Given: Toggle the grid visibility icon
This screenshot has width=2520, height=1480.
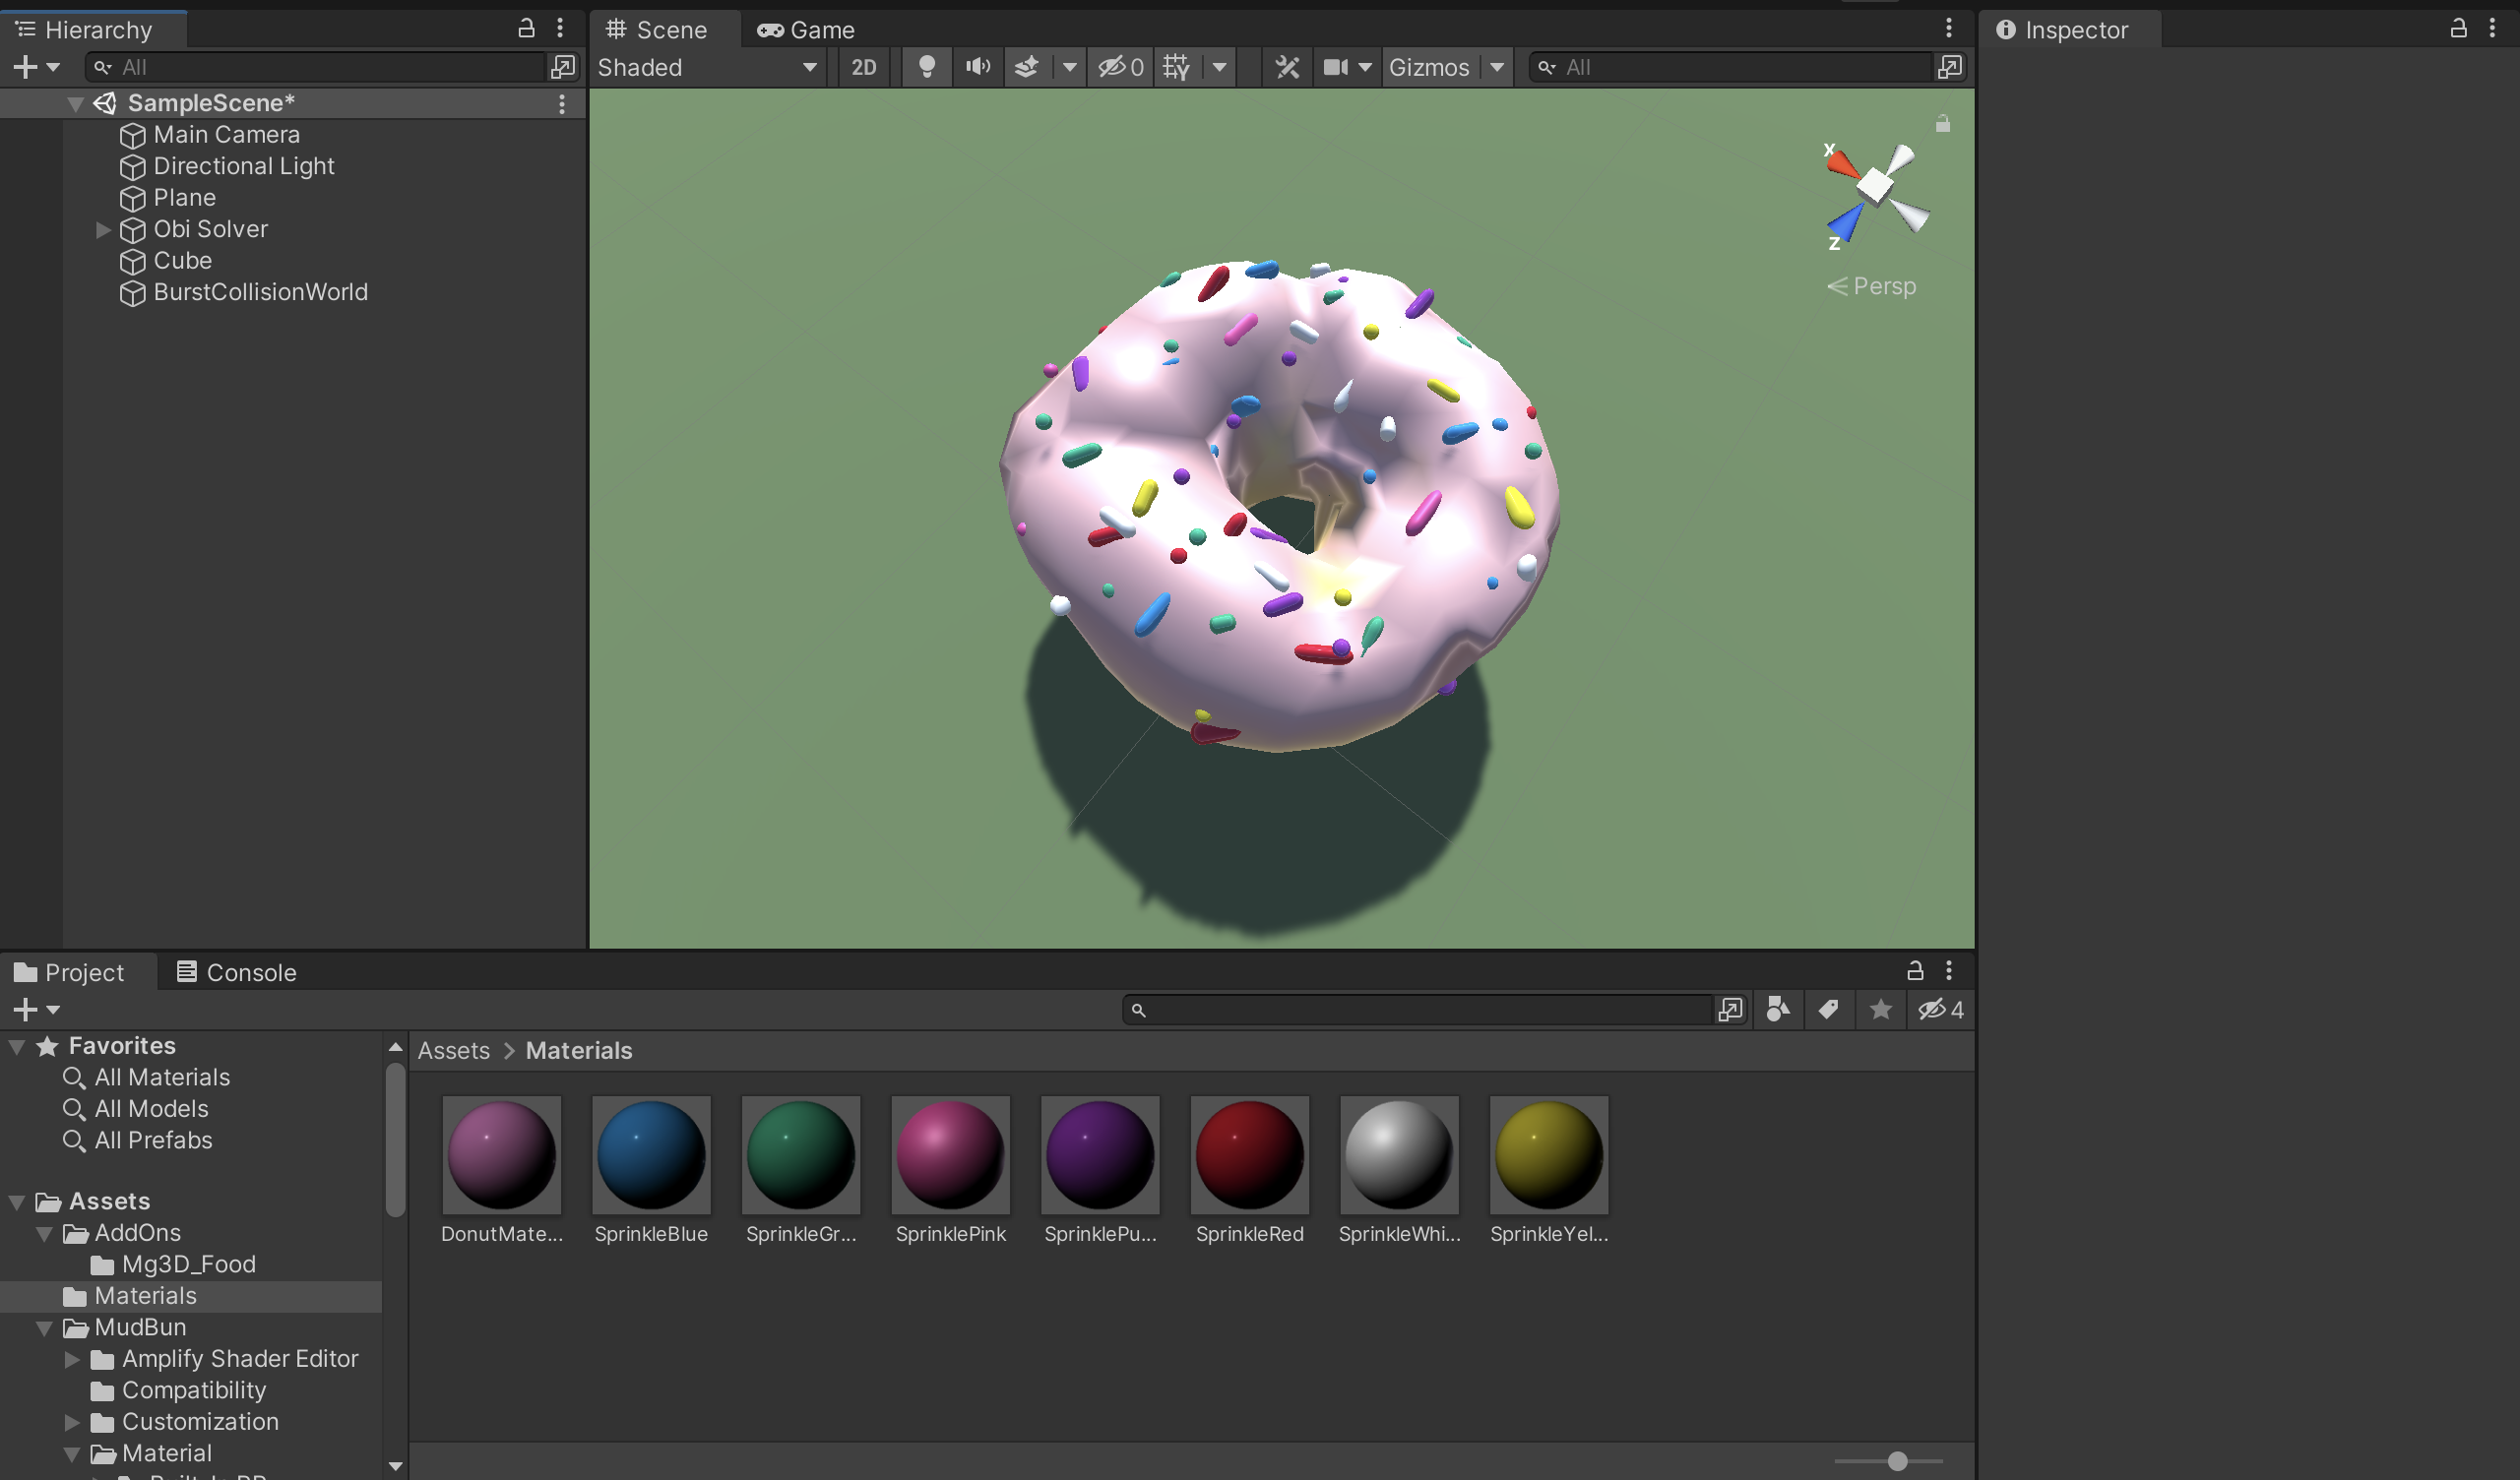Looking at the screenshot, I should click(1176, 67).
